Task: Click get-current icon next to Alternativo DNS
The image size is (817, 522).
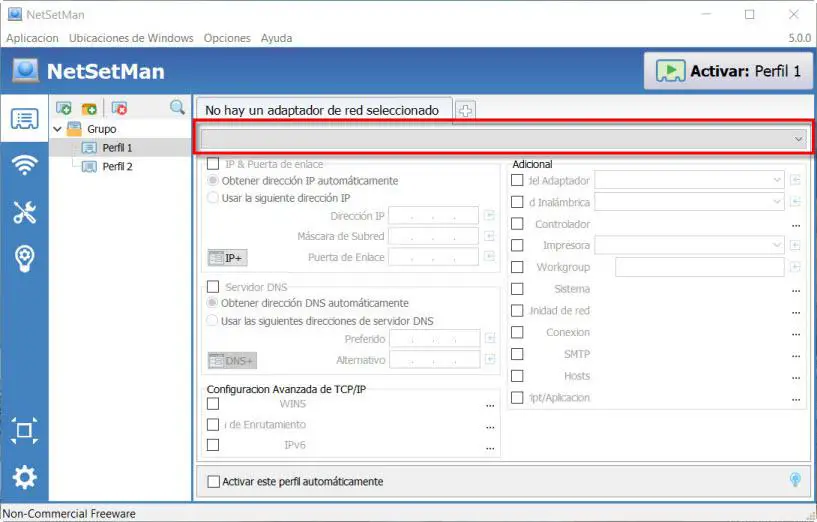Action: pyautogui.click(x=490, y=359)
